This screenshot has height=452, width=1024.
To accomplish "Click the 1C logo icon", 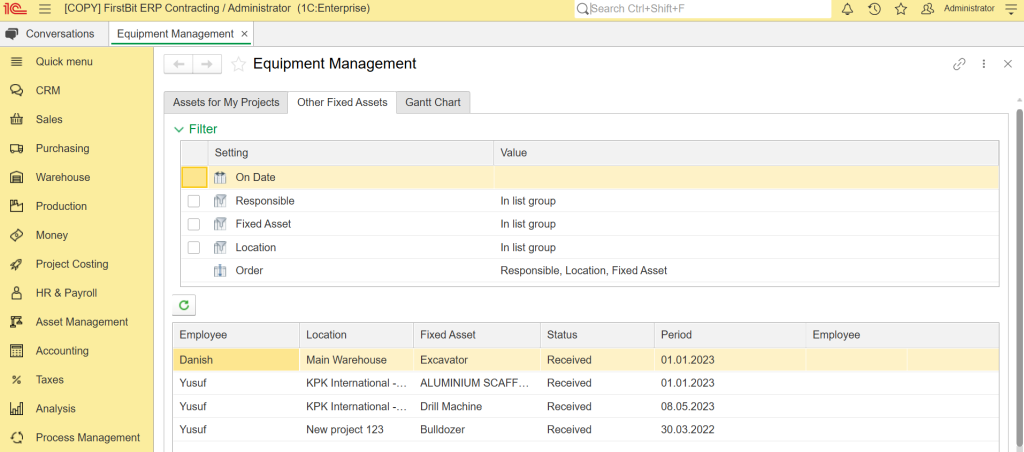I will coord(15,8).
